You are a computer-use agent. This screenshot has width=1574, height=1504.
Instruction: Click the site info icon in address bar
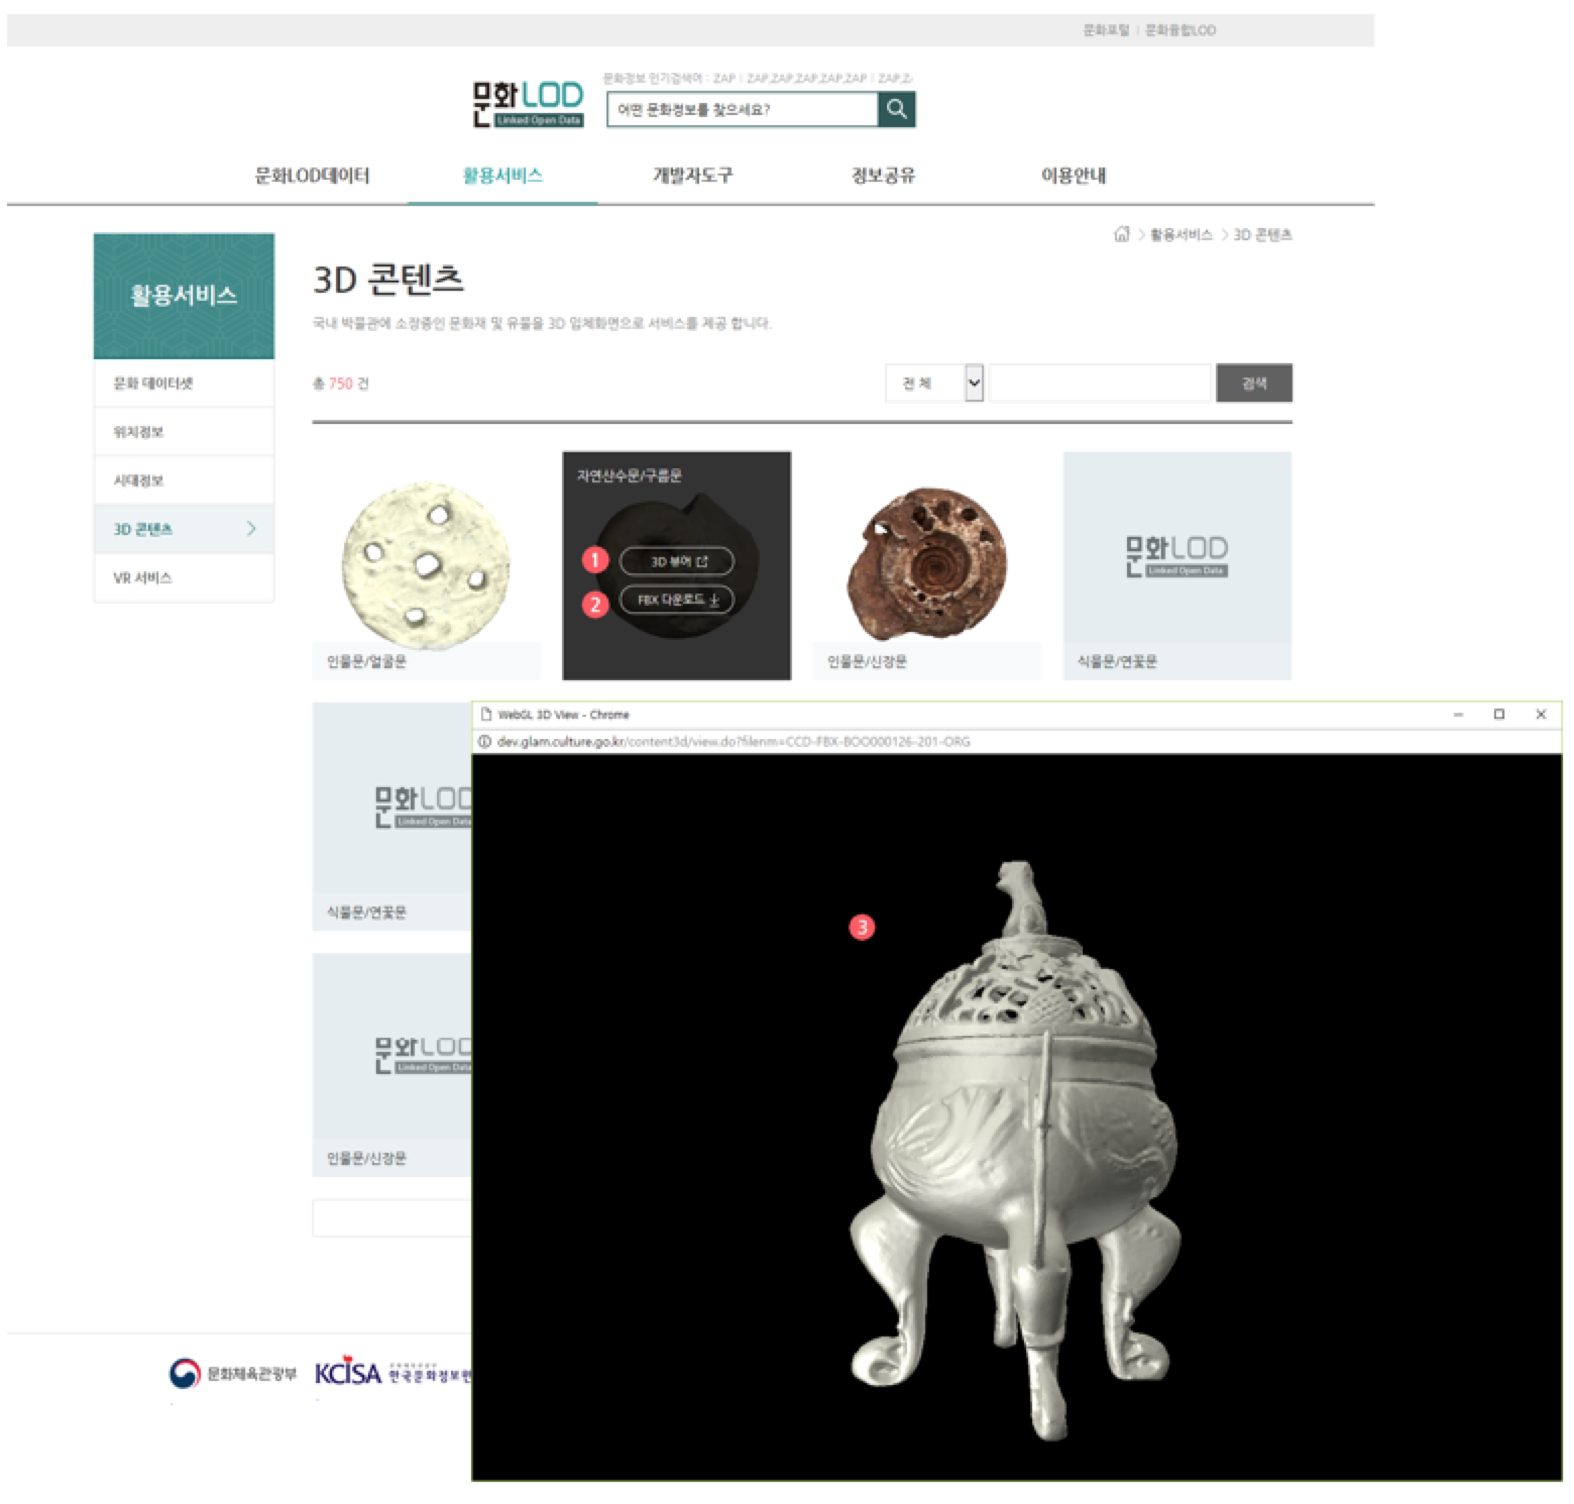coord(484,742)
